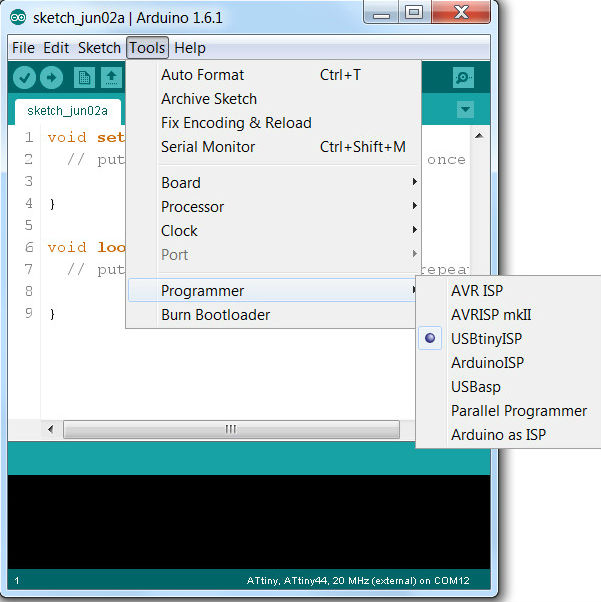The width and height of the screenshot is (601, 602).
Task: Click line number 1 in status bar
Action: (17, 580)
